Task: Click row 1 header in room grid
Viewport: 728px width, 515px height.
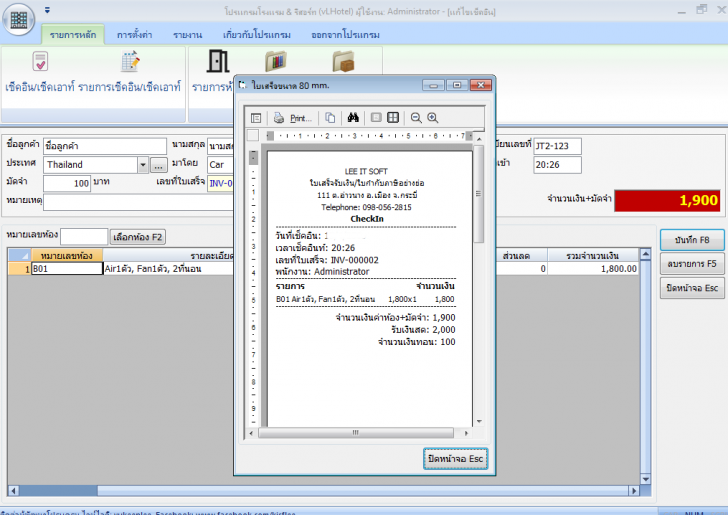Action: click(20, 269)
